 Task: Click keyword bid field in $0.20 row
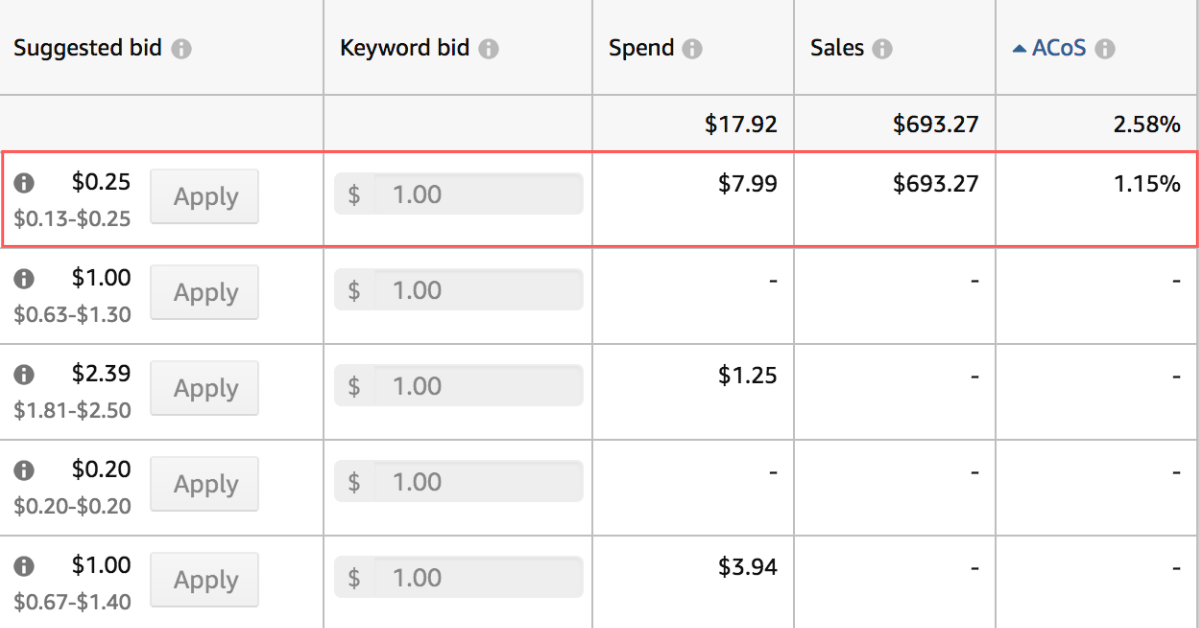coord(476,482)
